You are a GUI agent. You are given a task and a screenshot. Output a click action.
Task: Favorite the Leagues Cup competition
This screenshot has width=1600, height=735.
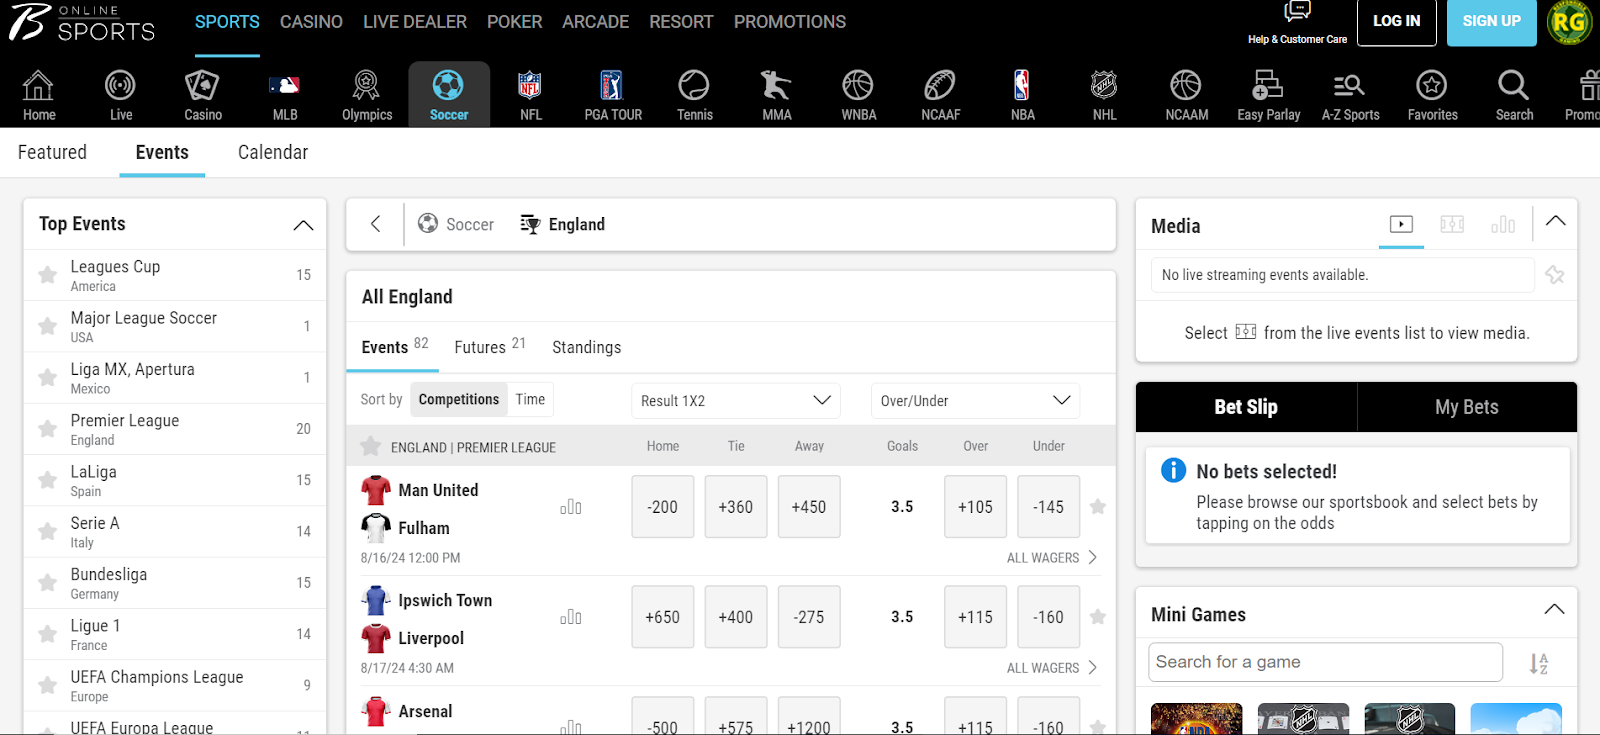(x=47, y=275)
